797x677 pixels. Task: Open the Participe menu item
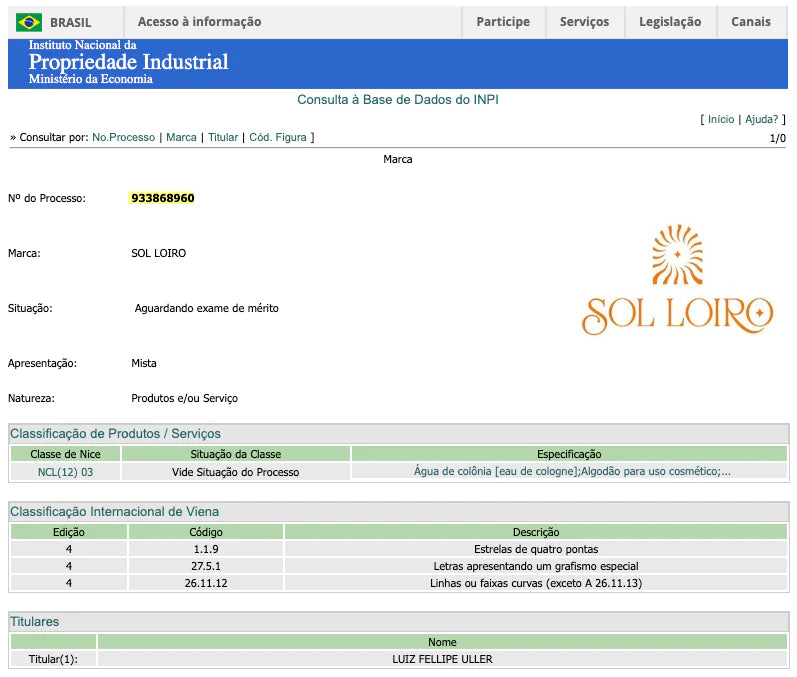coord(503,22)
